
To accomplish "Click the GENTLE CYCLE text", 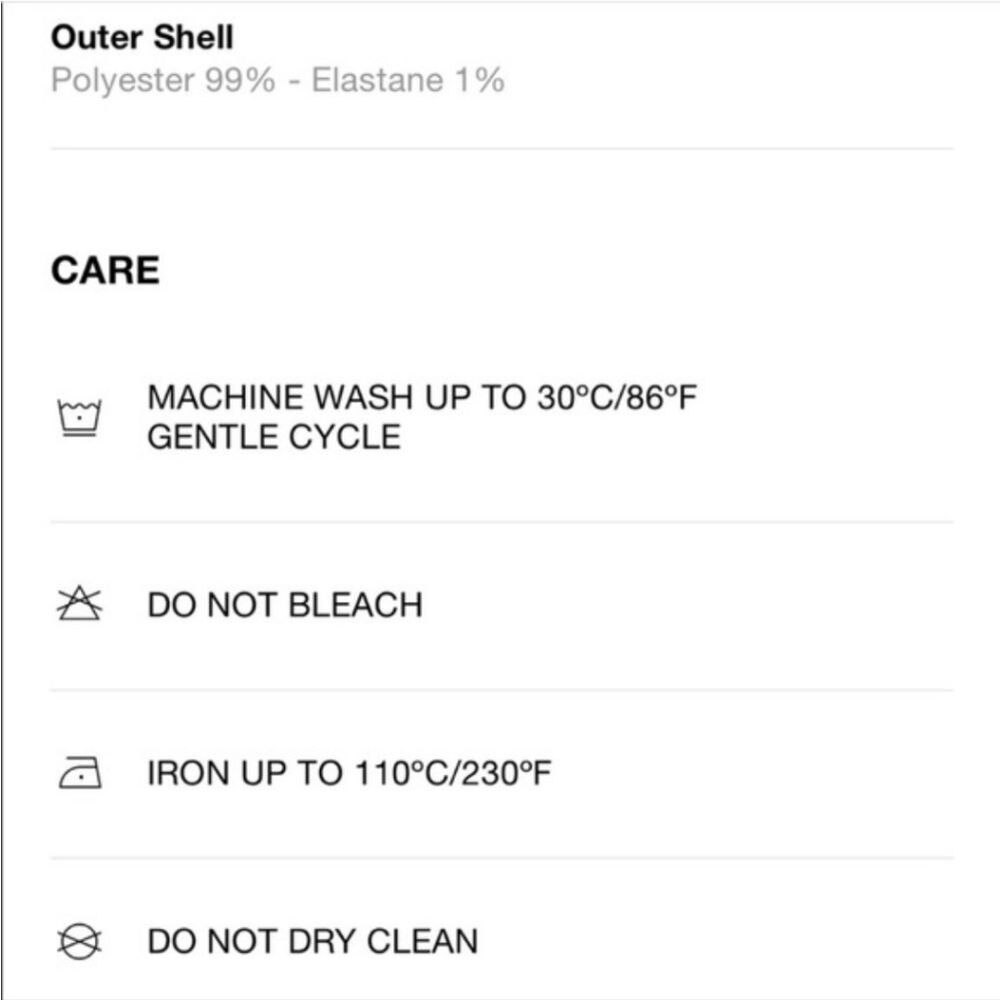I will 274,437.
